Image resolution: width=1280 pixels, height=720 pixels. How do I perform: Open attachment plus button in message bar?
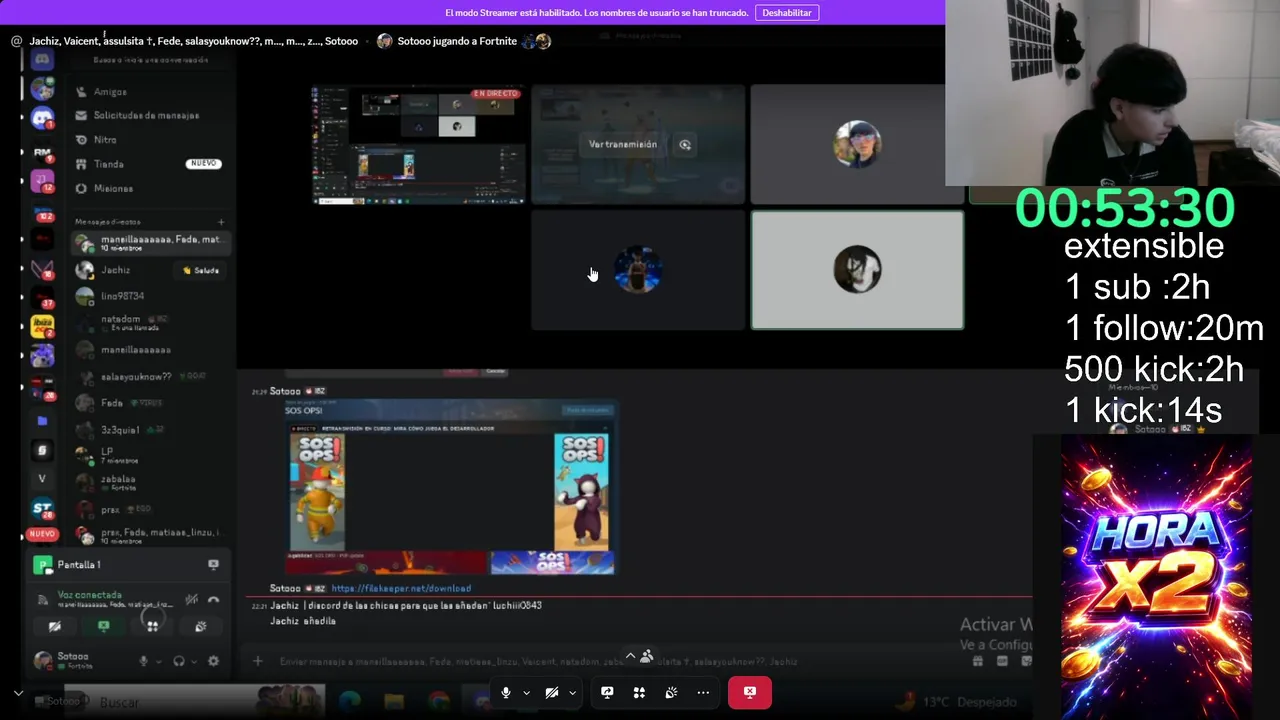tap(257, 661)
